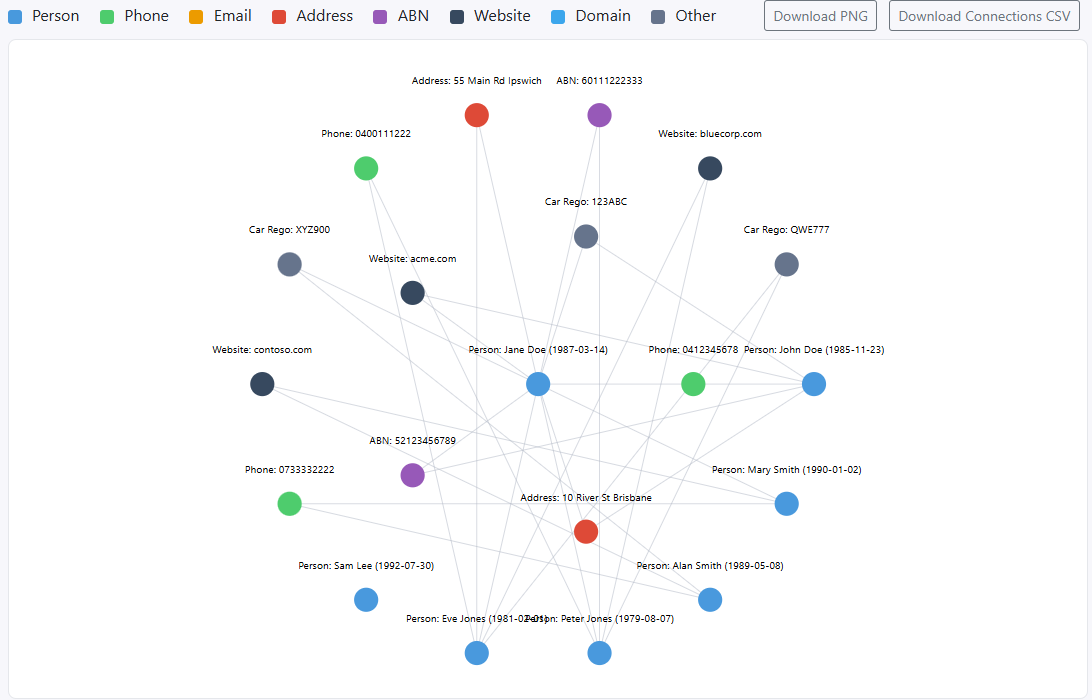Click the Website bluecorp.com node
The width and height of the screenshot is (1092, 700).
710,168
